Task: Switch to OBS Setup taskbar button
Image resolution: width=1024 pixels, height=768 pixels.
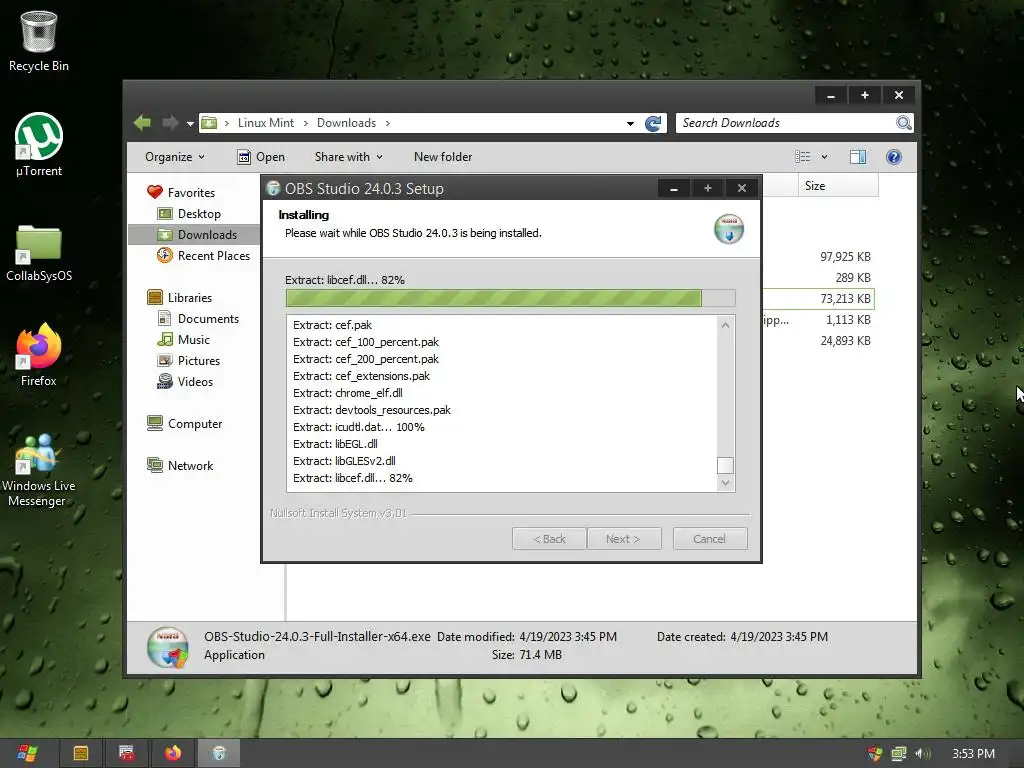Action: pos(219,753)
